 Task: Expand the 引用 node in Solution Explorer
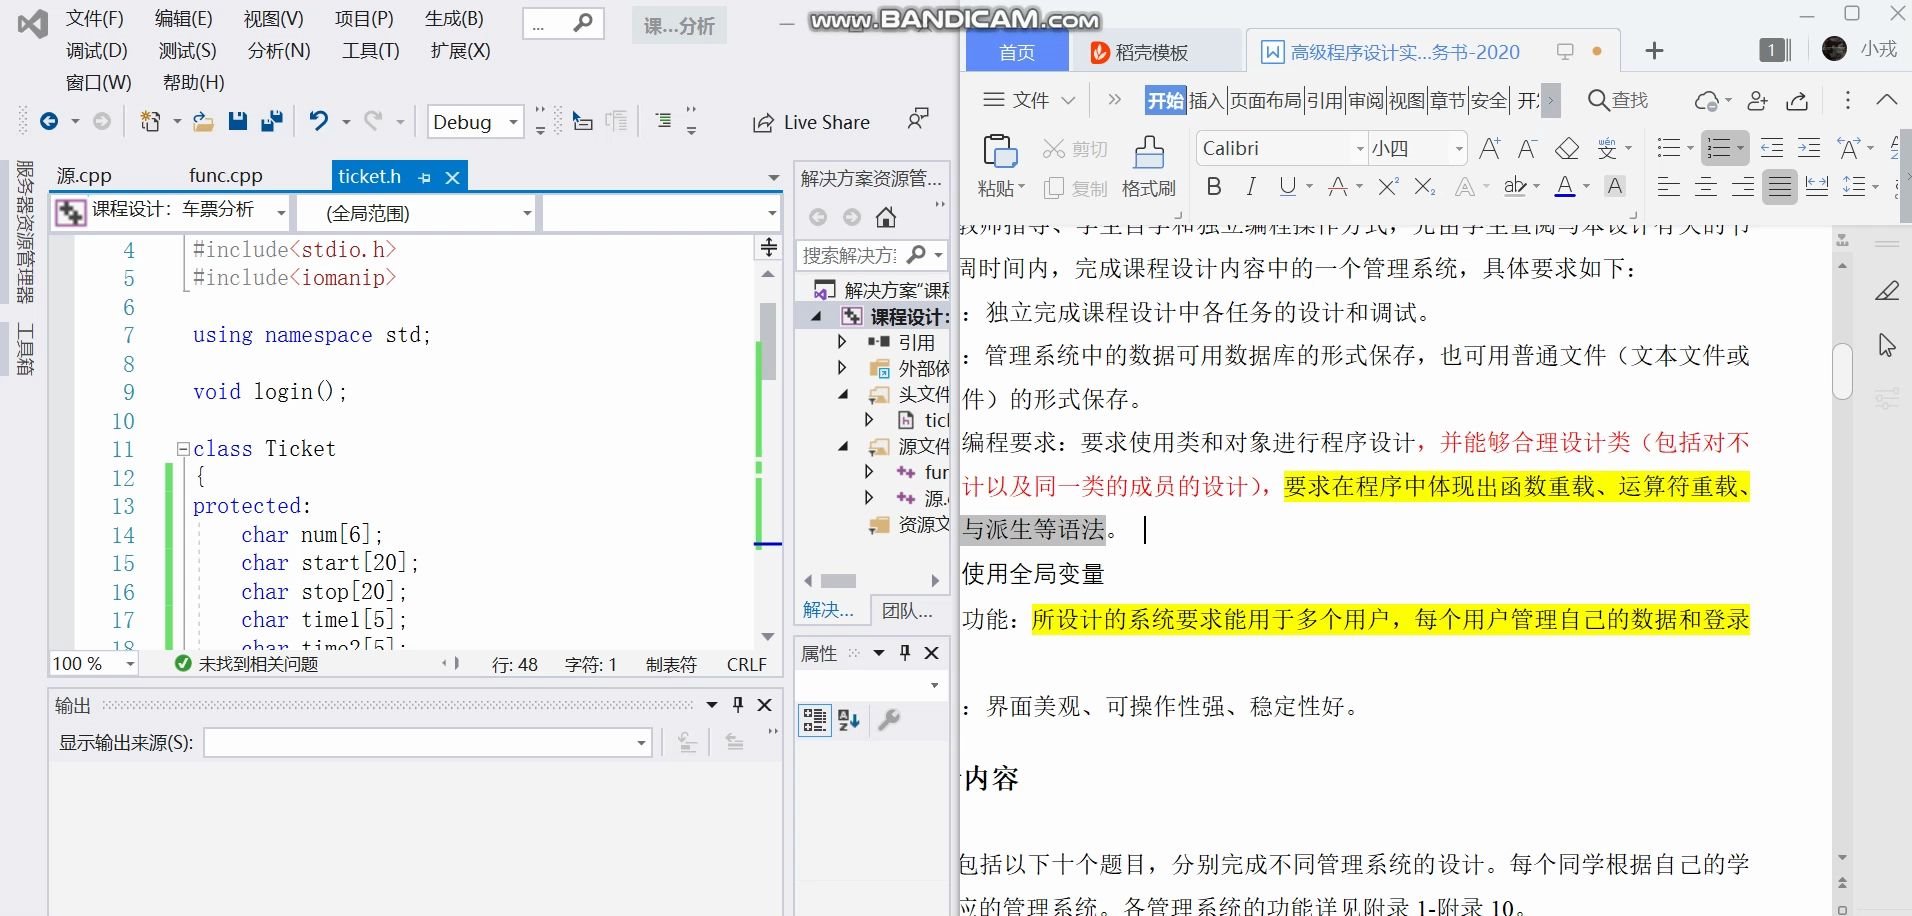(842, 342)
